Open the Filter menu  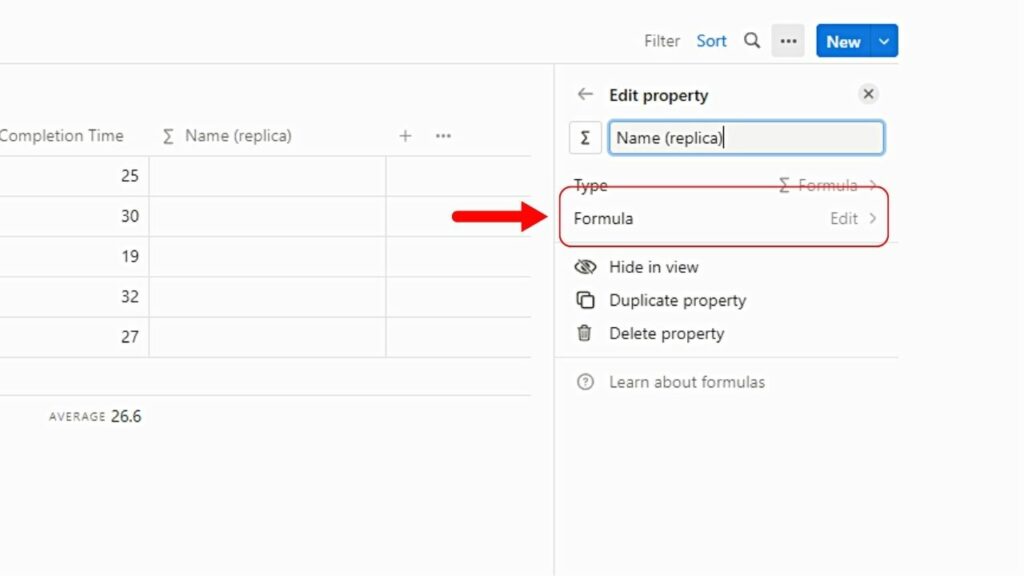click(661, 41)
